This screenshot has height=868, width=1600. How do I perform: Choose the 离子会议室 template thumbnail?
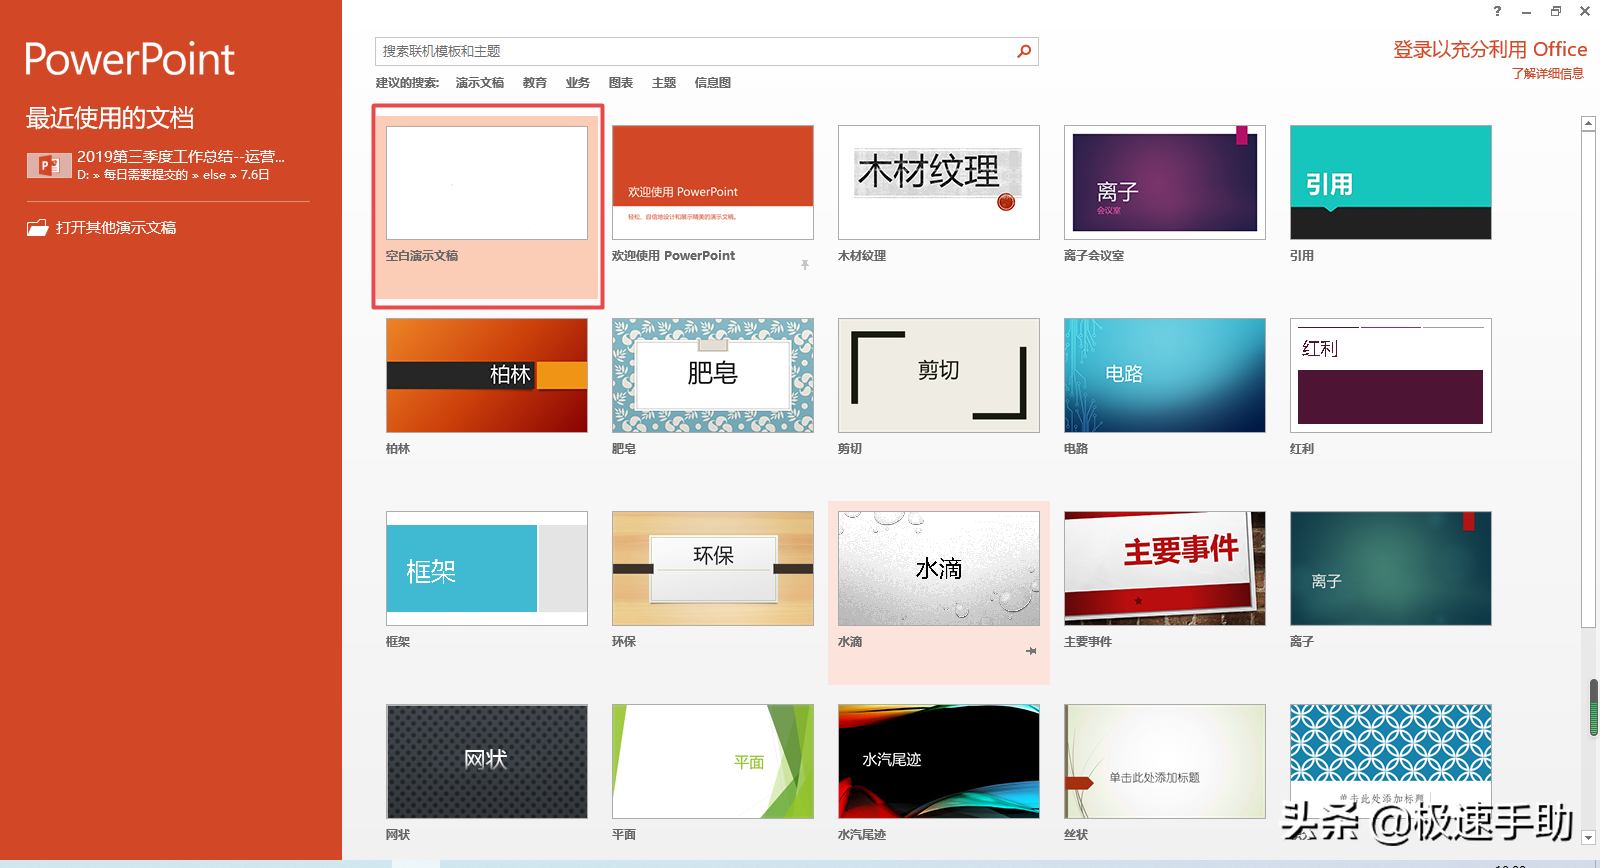coord(1165,183)
